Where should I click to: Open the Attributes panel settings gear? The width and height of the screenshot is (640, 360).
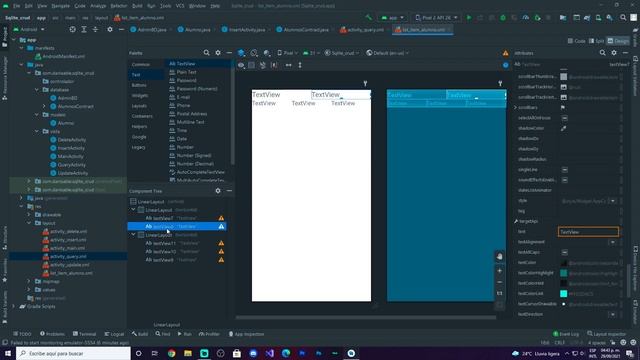click(x=614, y=53)
